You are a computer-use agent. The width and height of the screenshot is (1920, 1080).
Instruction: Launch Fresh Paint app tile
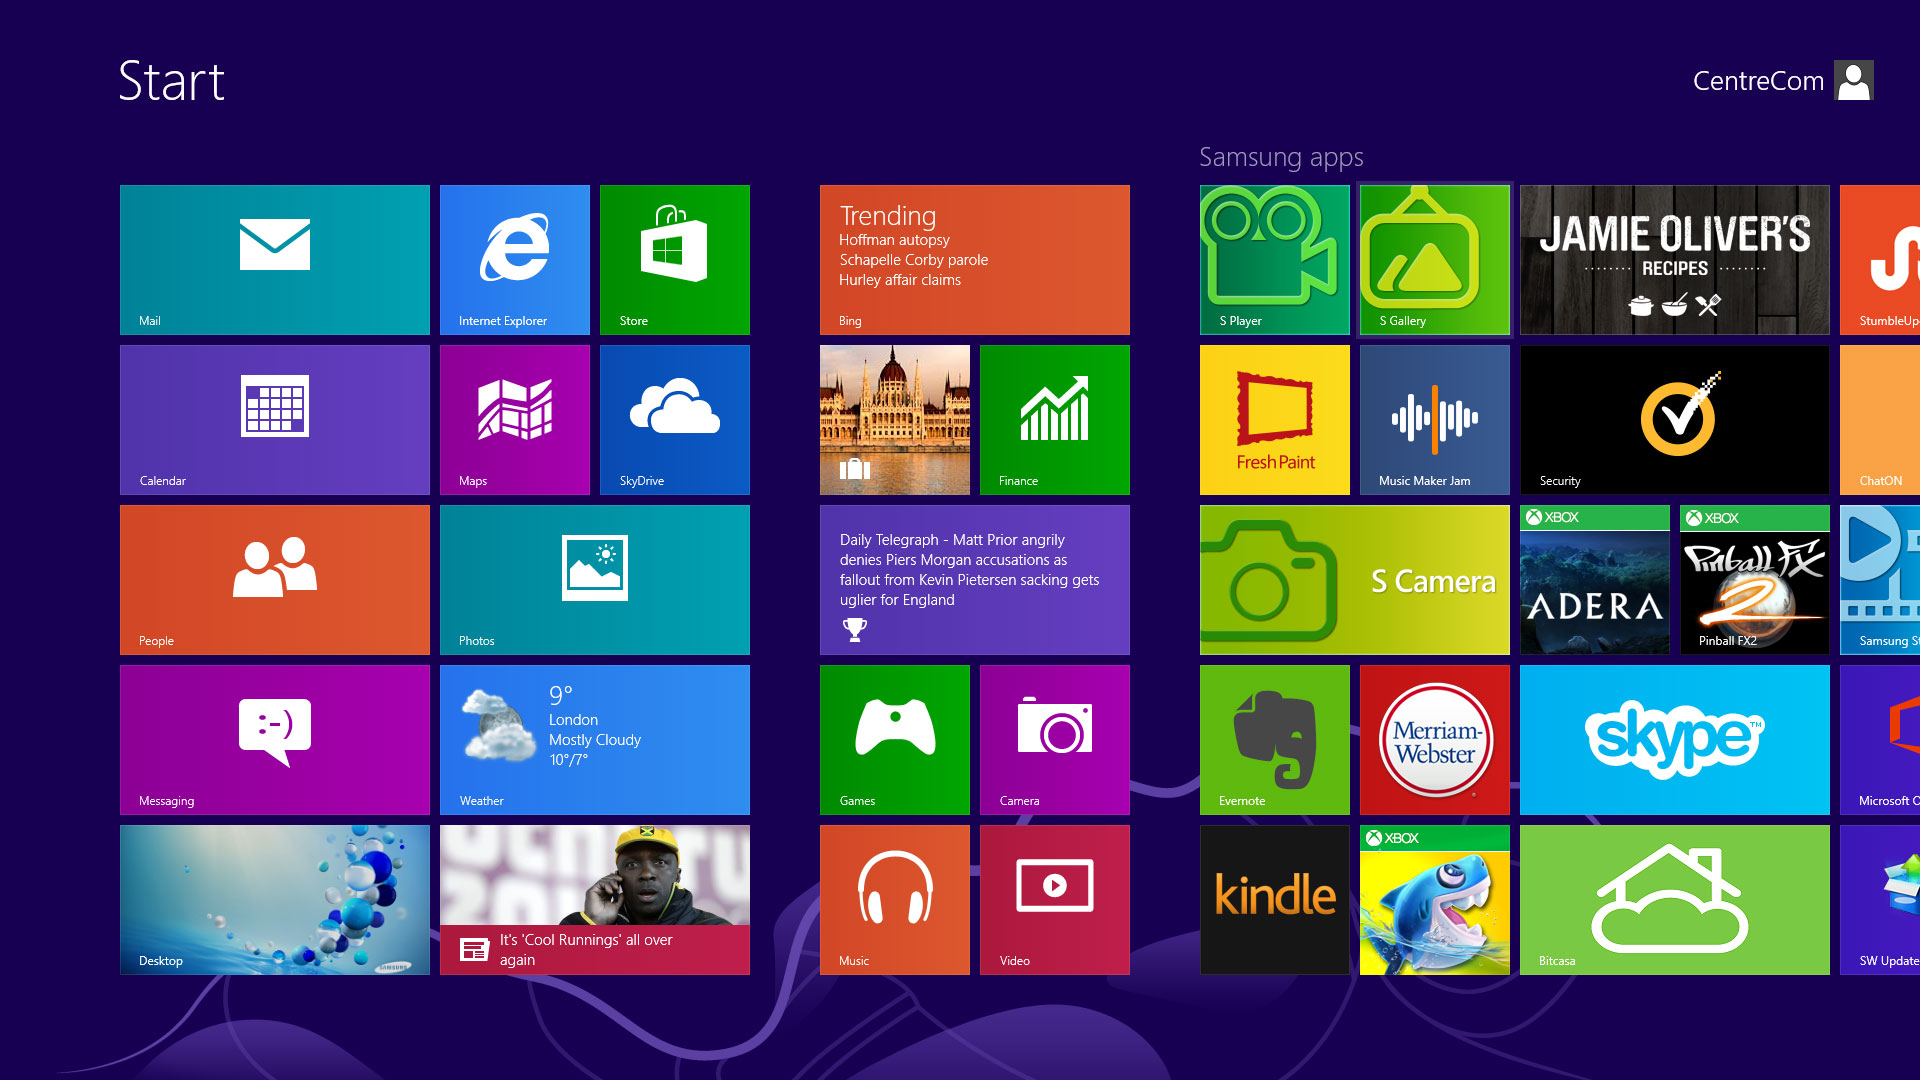coord(1274,419)
